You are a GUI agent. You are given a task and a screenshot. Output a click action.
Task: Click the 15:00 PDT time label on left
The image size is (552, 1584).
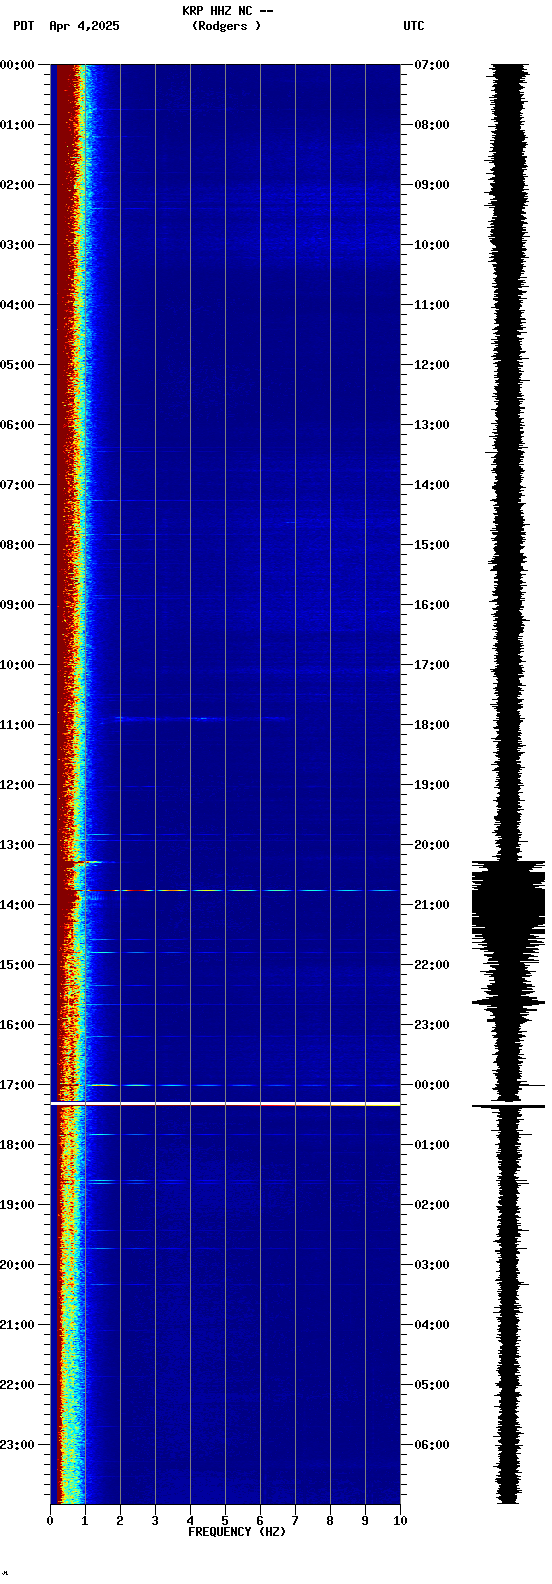pyautogui.click(x=18, y=965)
